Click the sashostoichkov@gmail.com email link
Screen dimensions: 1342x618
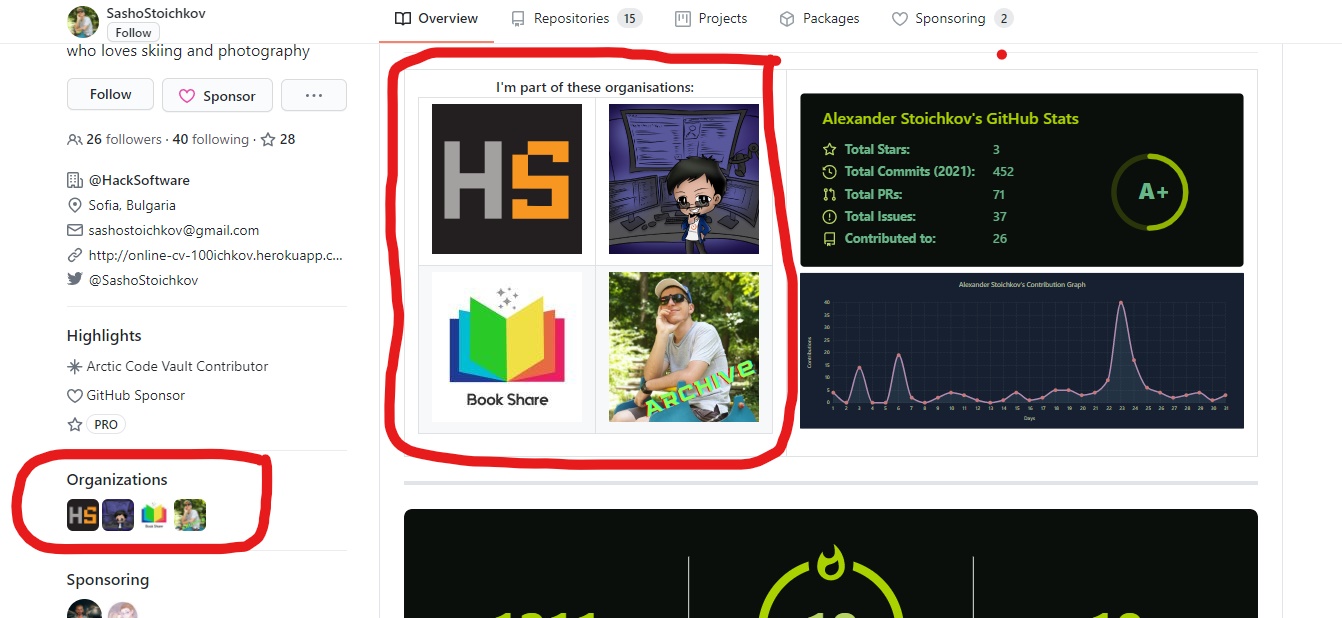click(x=174, y=230)
